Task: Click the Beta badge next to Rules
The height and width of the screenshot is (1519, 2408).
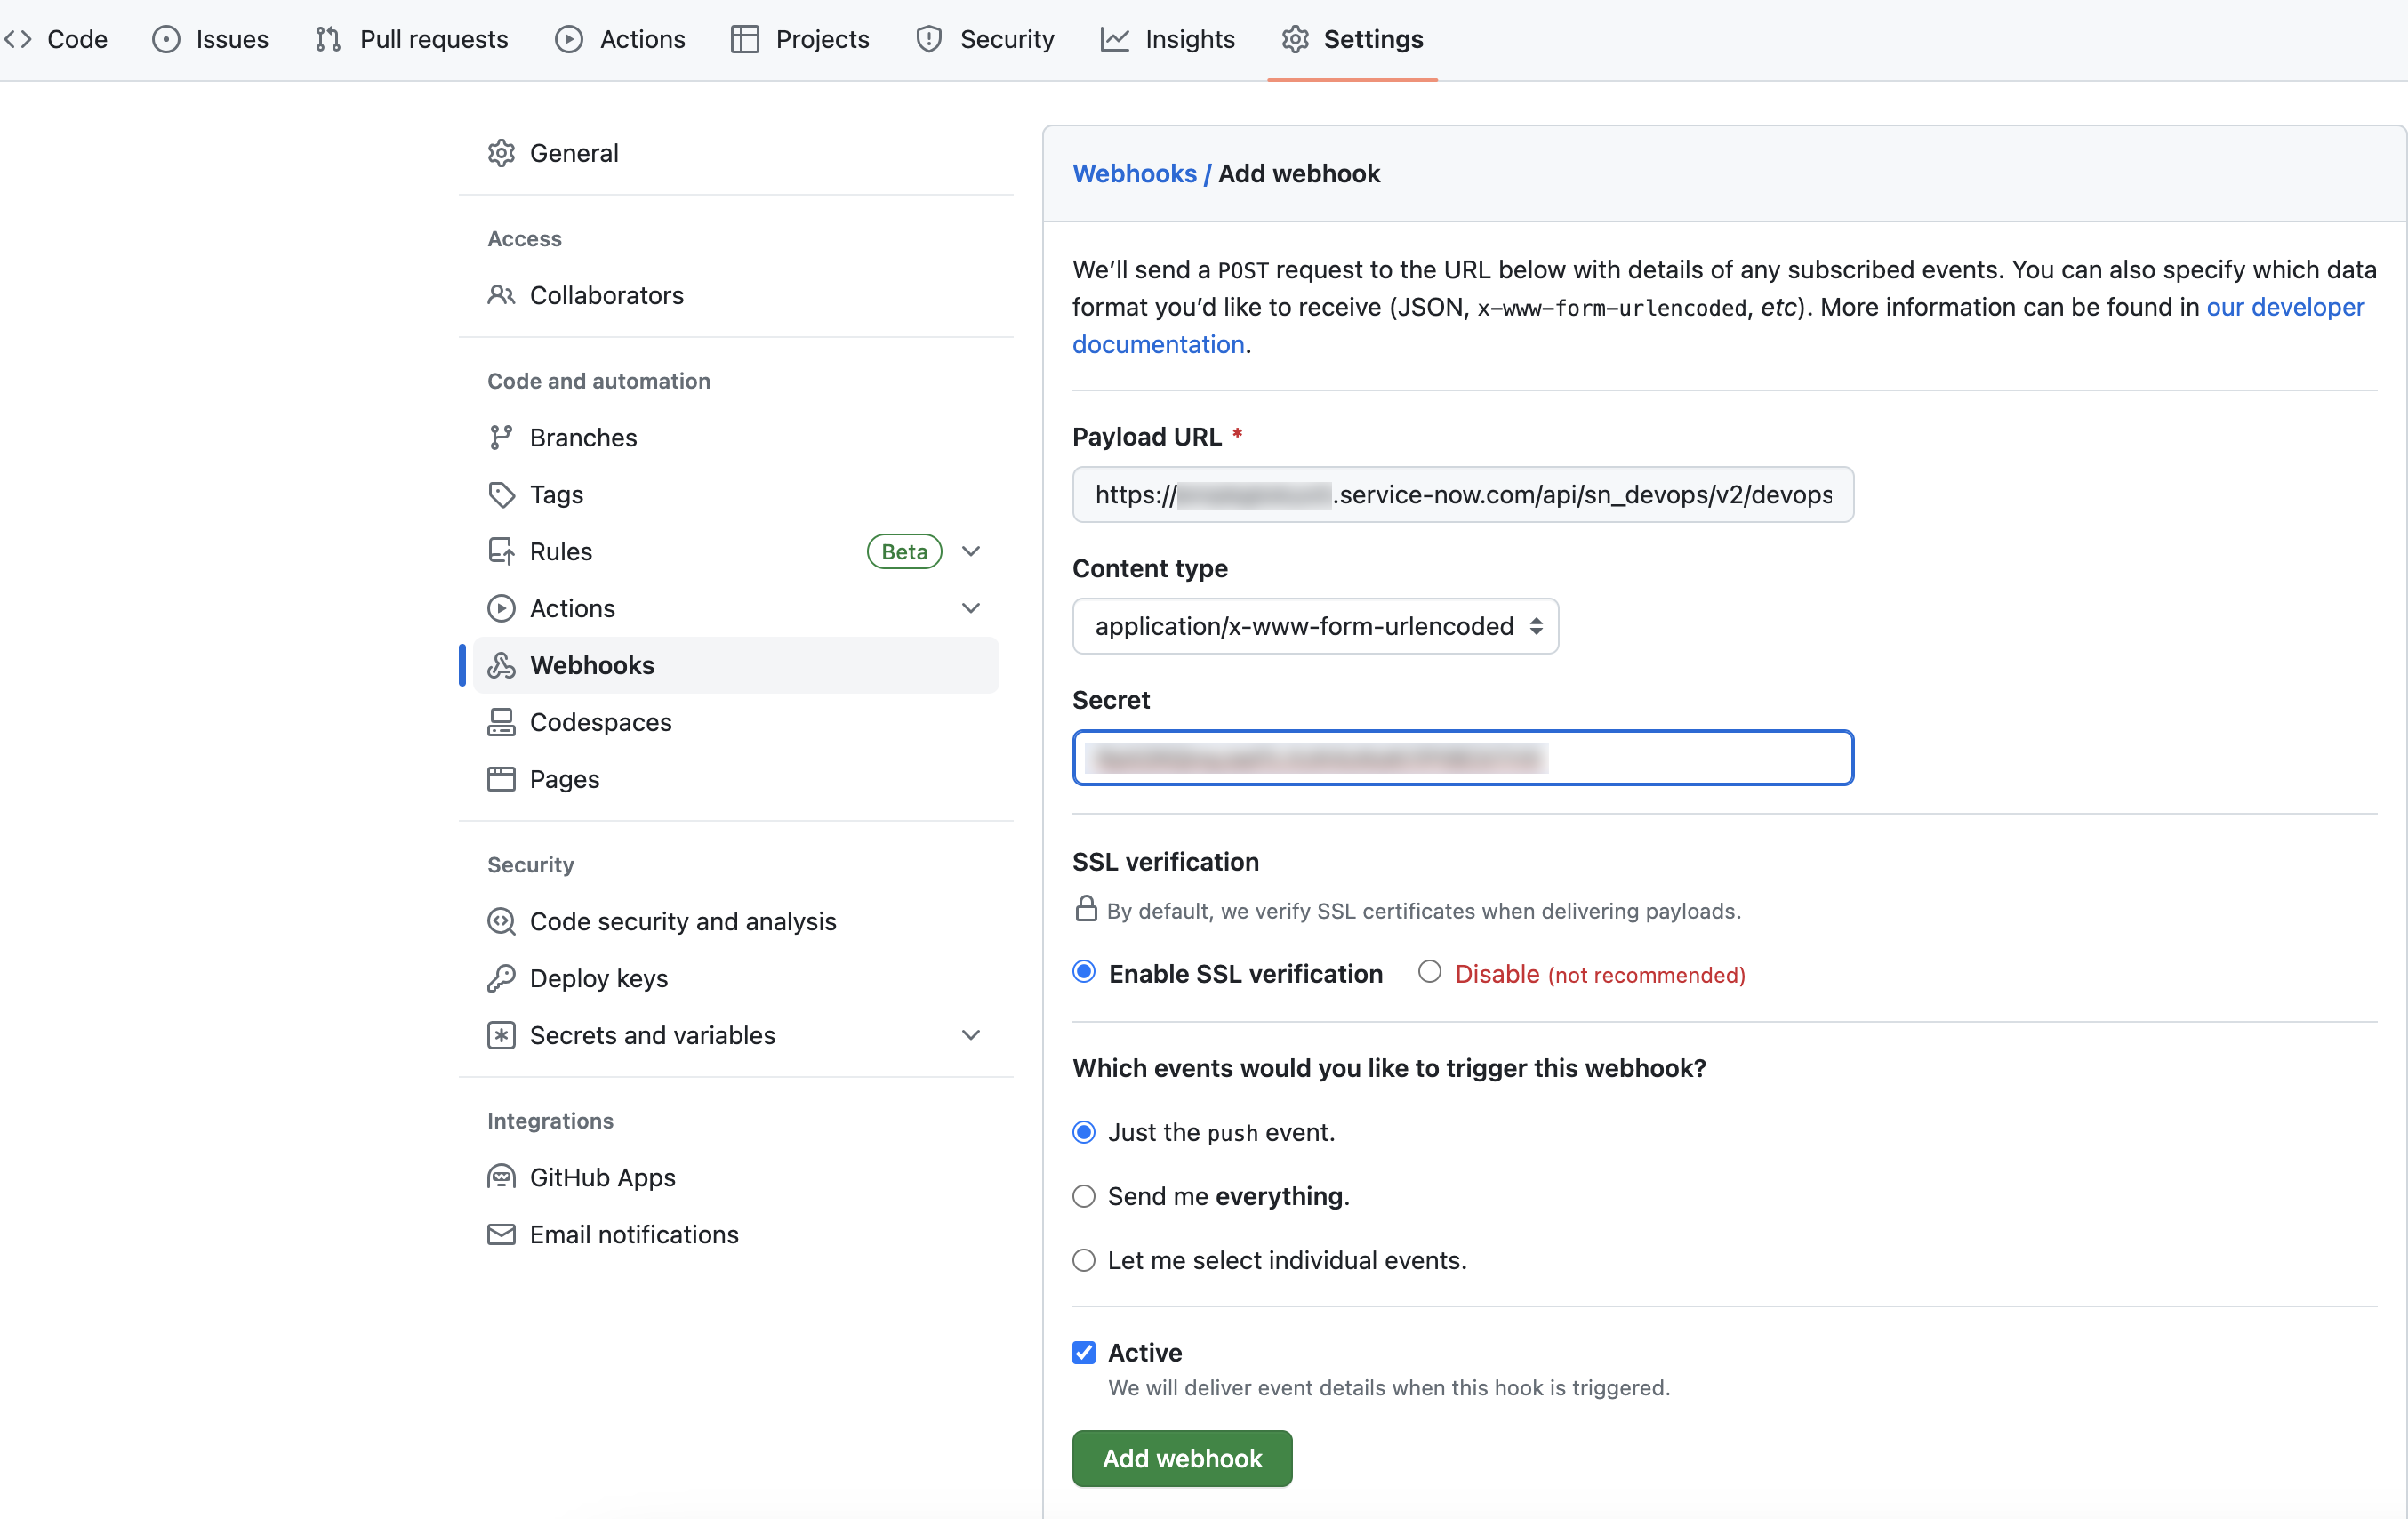Action: [x=904, y=551]
